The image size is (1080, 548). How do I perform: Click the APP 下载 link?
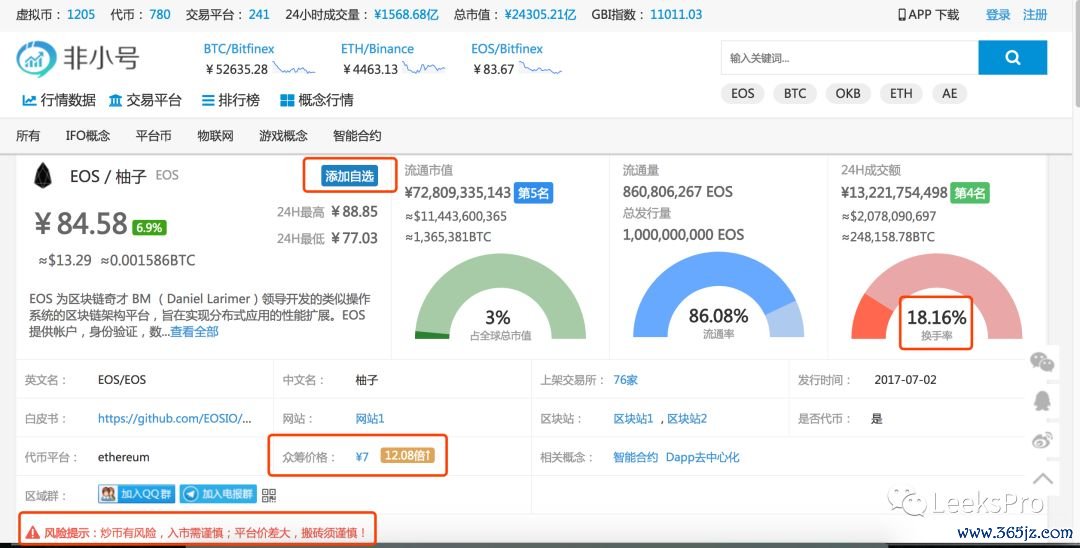[x=928, y=14]
